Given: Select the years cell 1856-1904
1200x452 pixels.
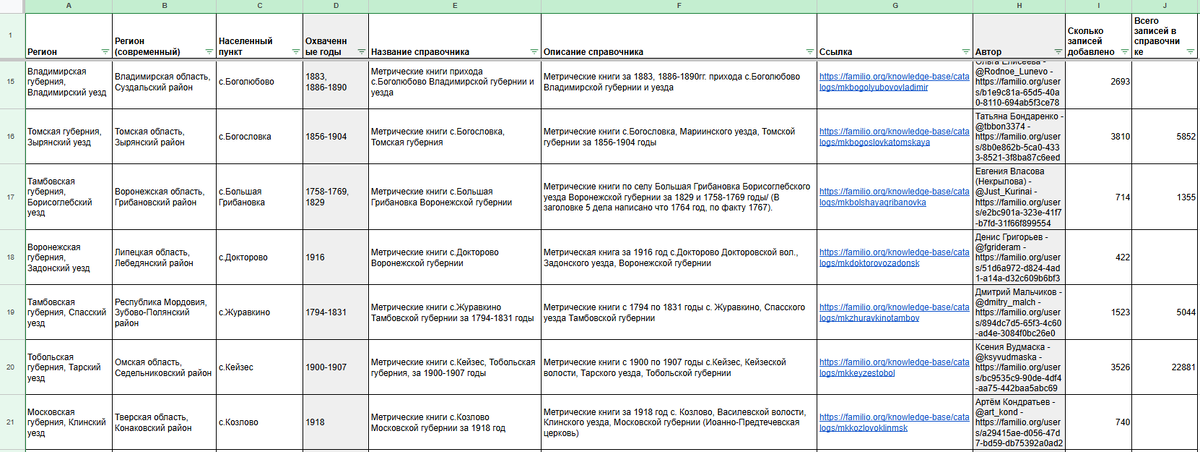Looking at the screenshot, I should 334,137.
